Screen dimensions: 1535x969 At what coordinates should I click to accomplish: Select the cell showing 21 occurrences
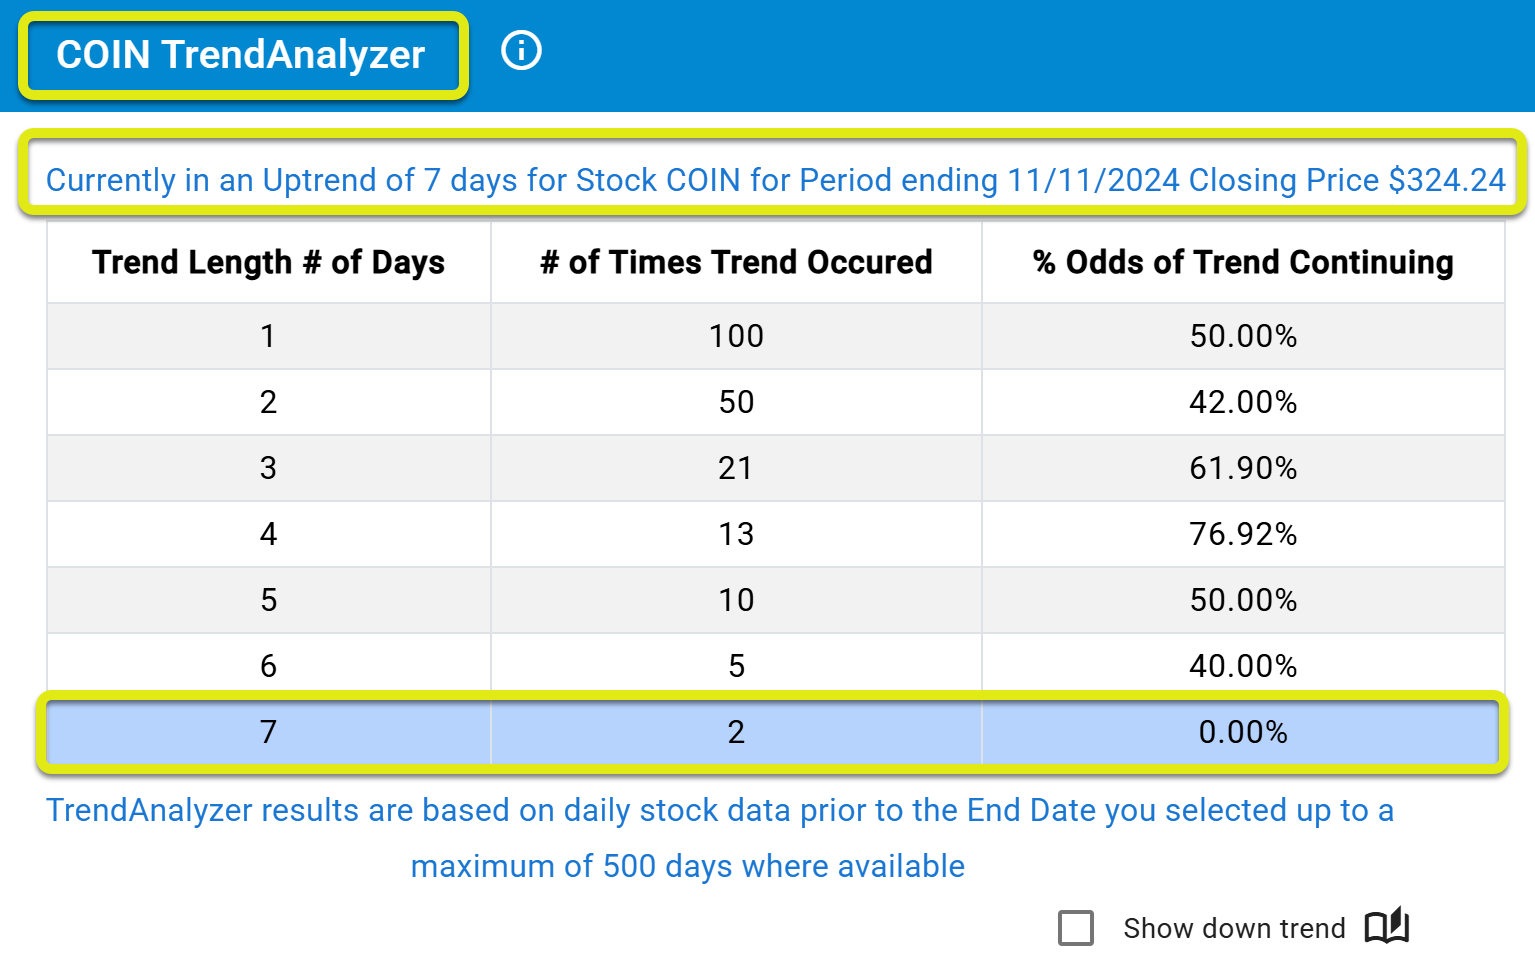point(736,468)
